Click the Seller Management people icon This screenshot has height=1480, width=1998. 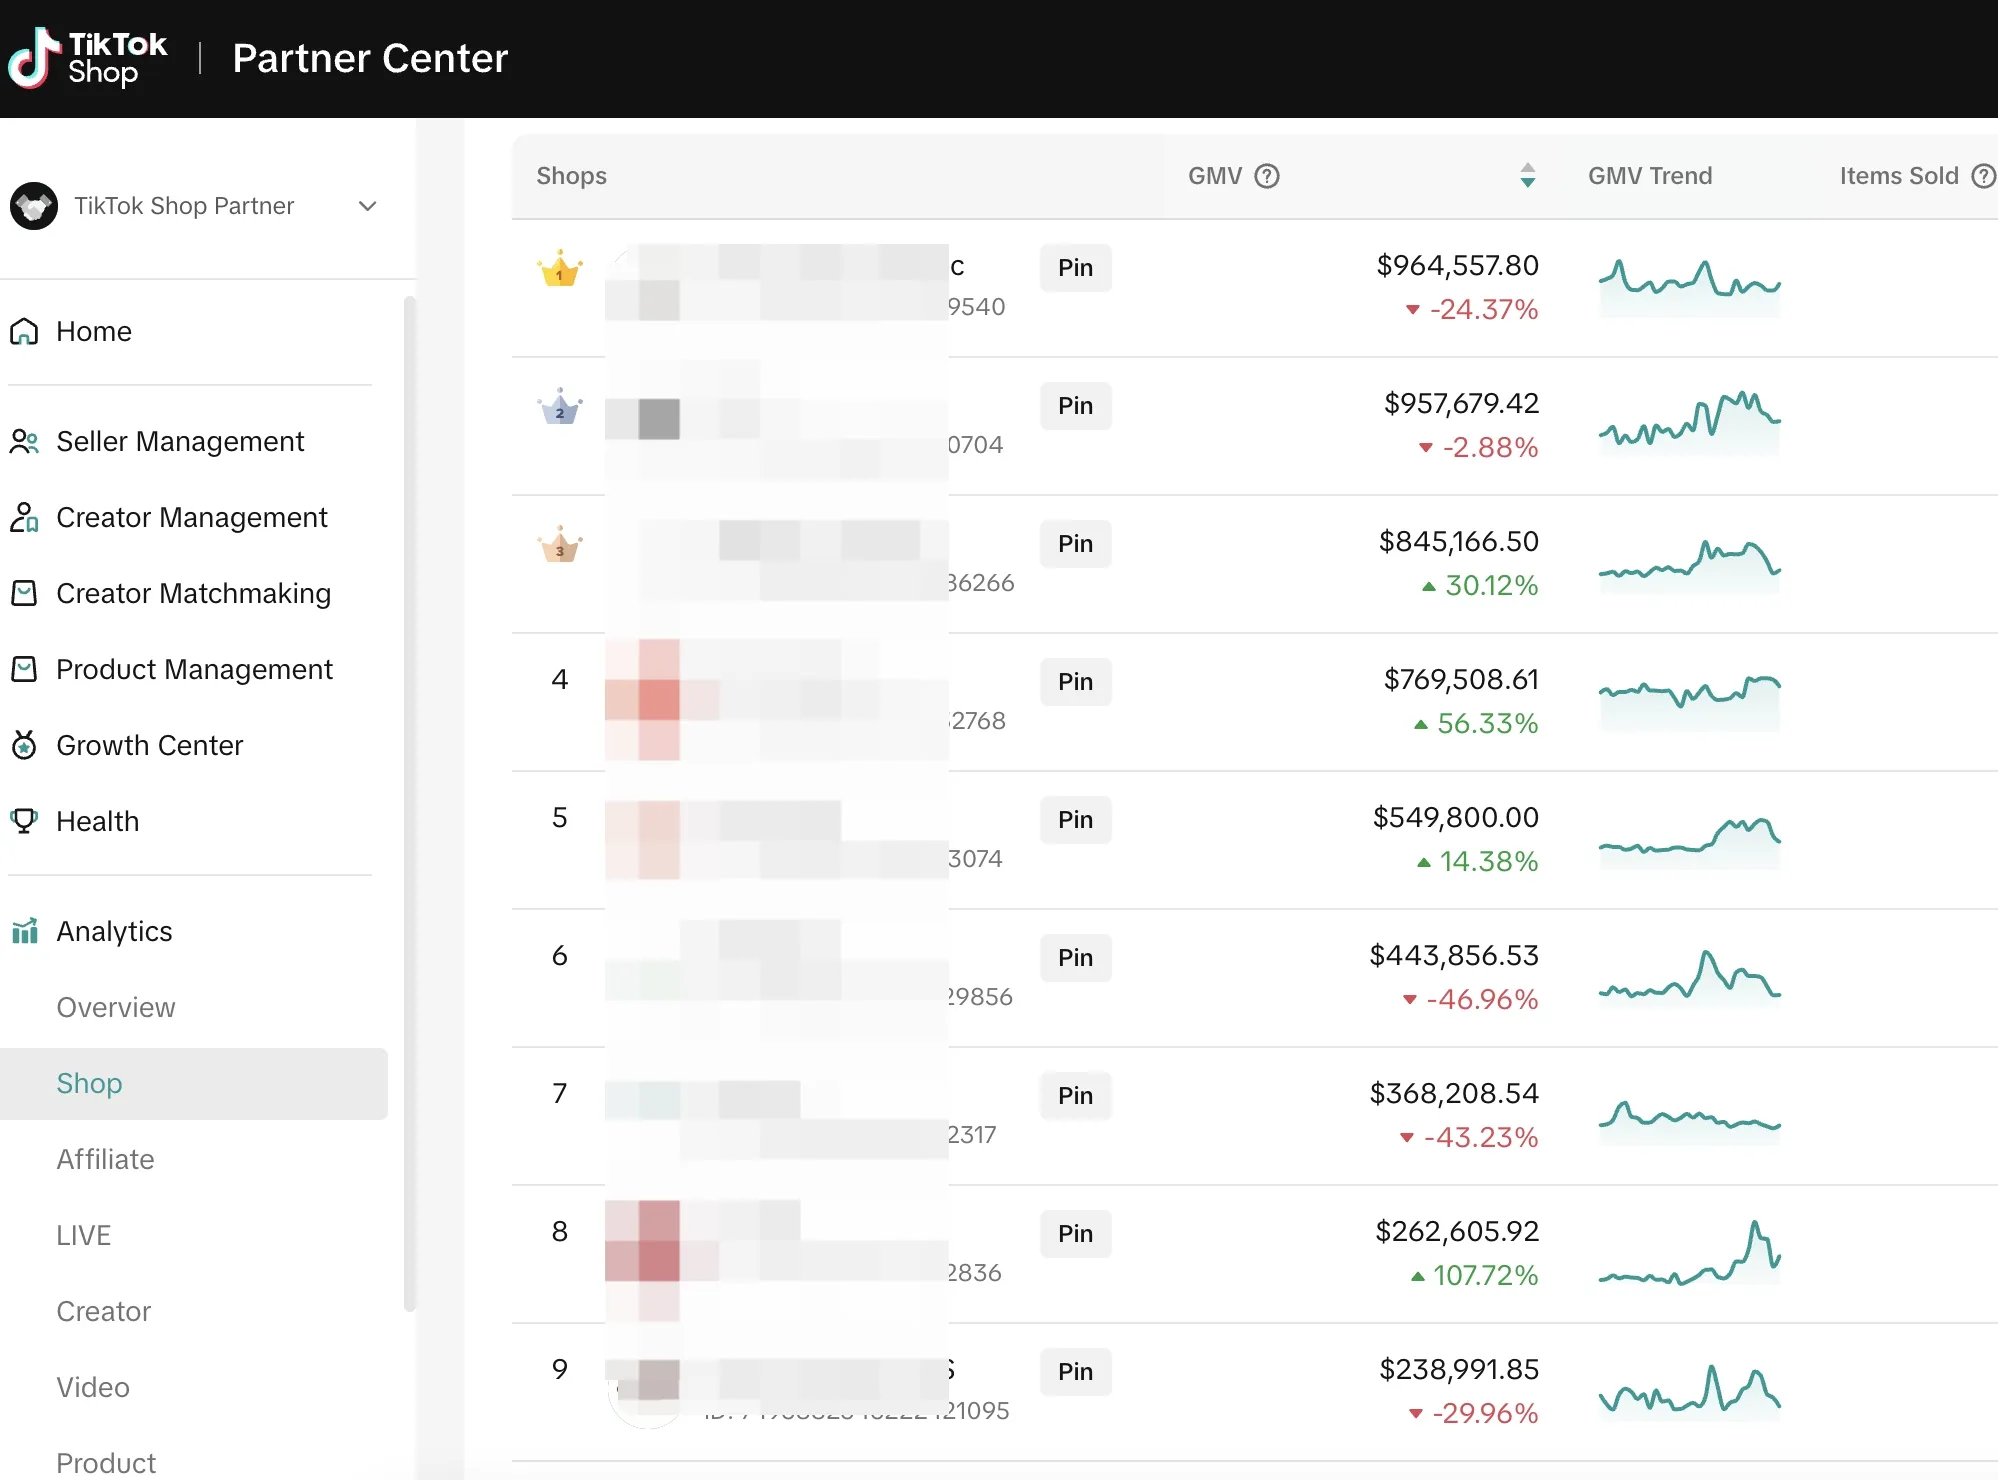coord(24,442)
